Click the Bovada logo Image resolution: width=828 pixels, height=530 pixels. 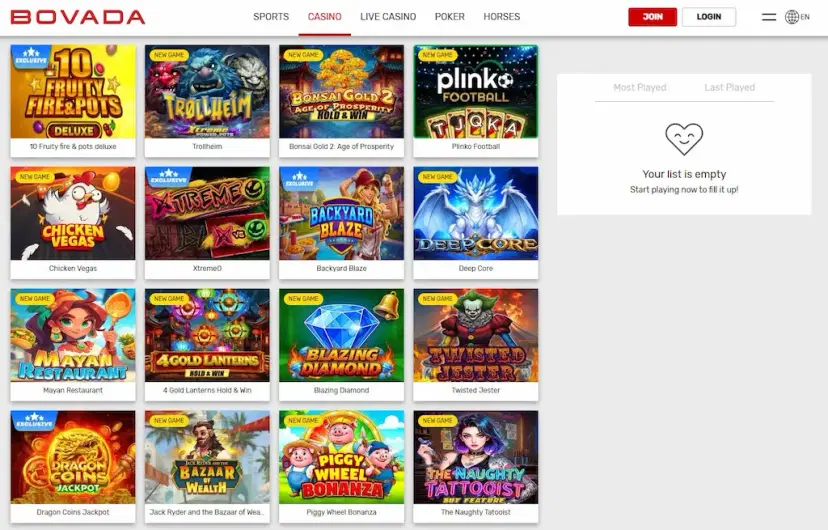coord(78,17)
